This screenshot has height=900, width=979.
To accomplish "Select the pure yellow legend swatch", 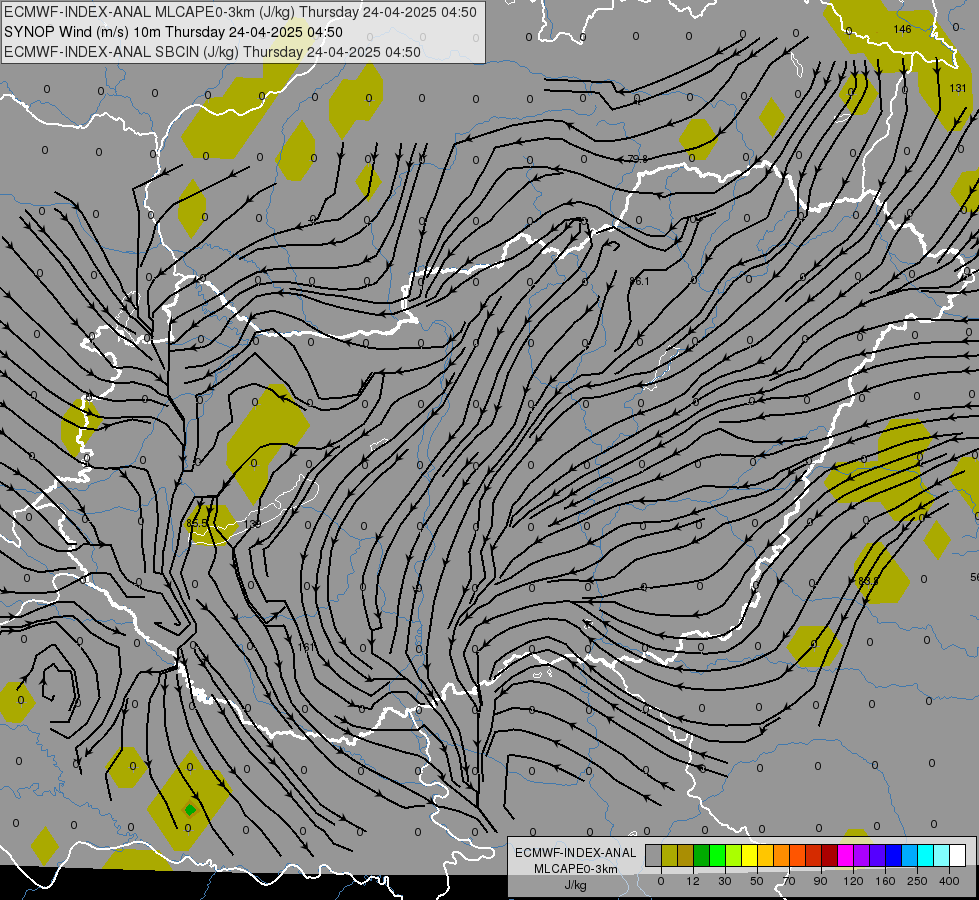I will point(750,855).
